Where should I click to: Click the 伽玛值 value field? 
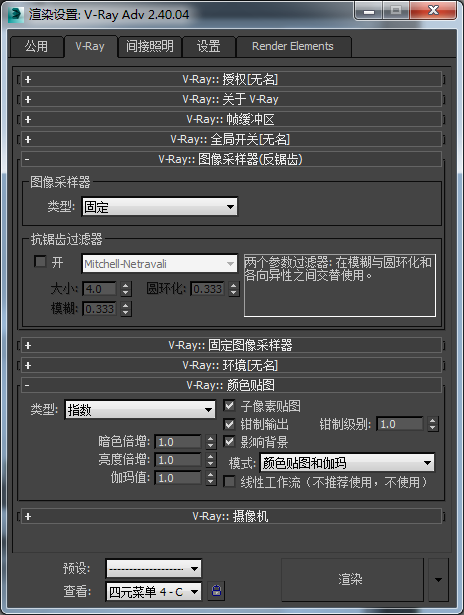(178, 478)
